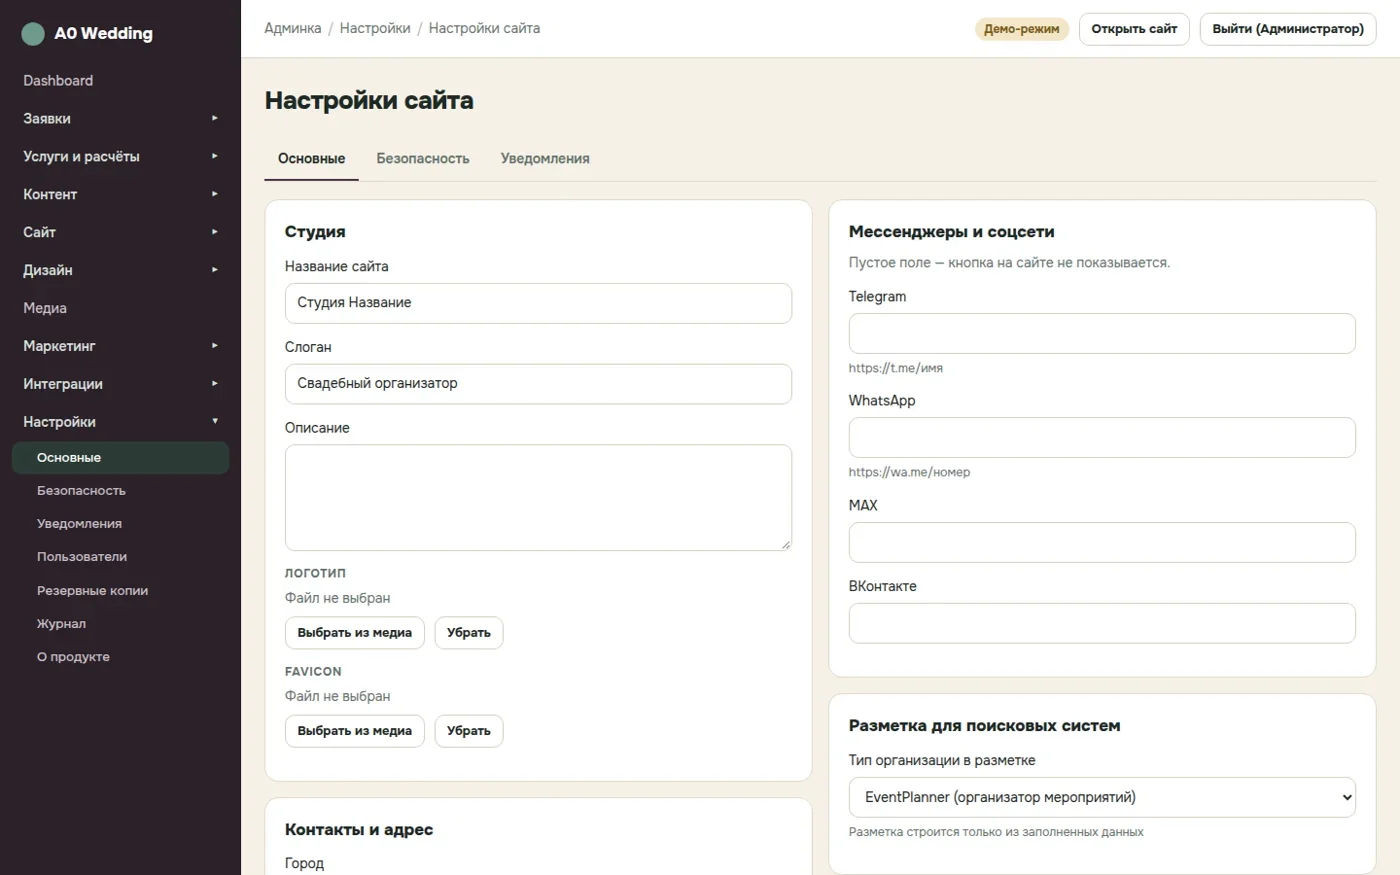Select Основные in the sidebar submenu

[x=120, y=458]
